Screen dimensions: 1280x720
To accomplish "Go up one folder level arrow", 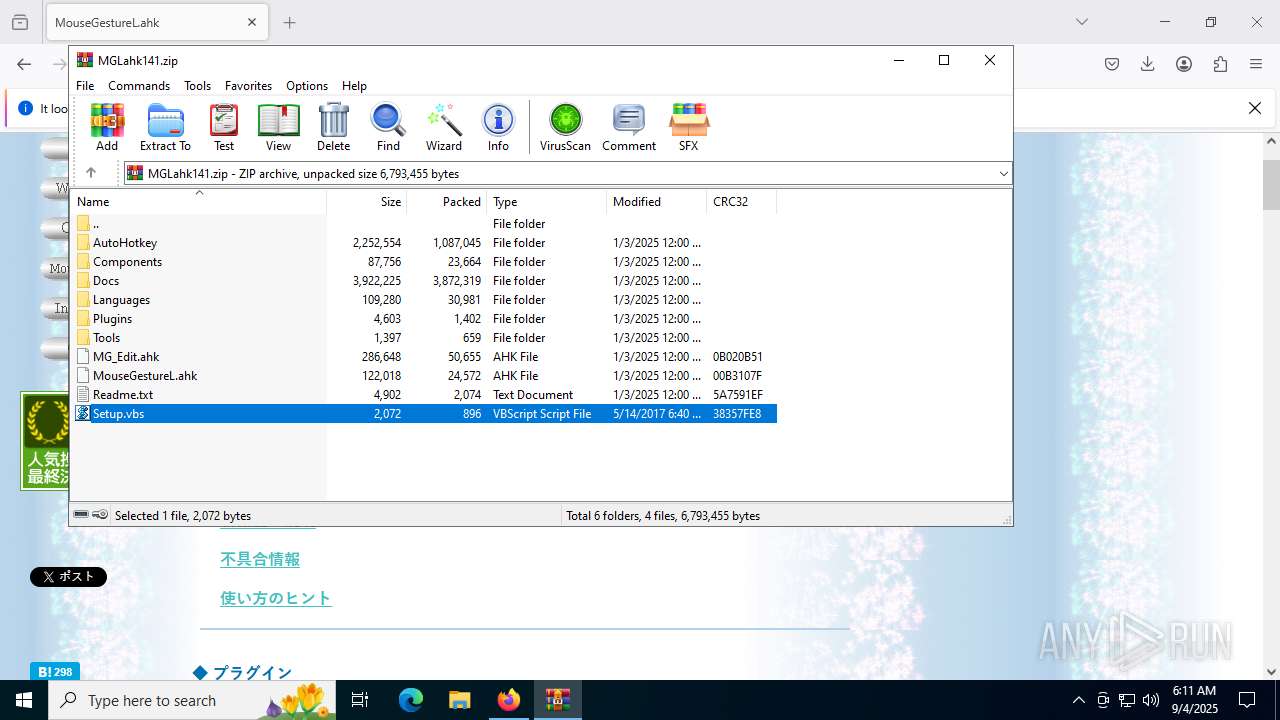I will [x=91, y=173].
